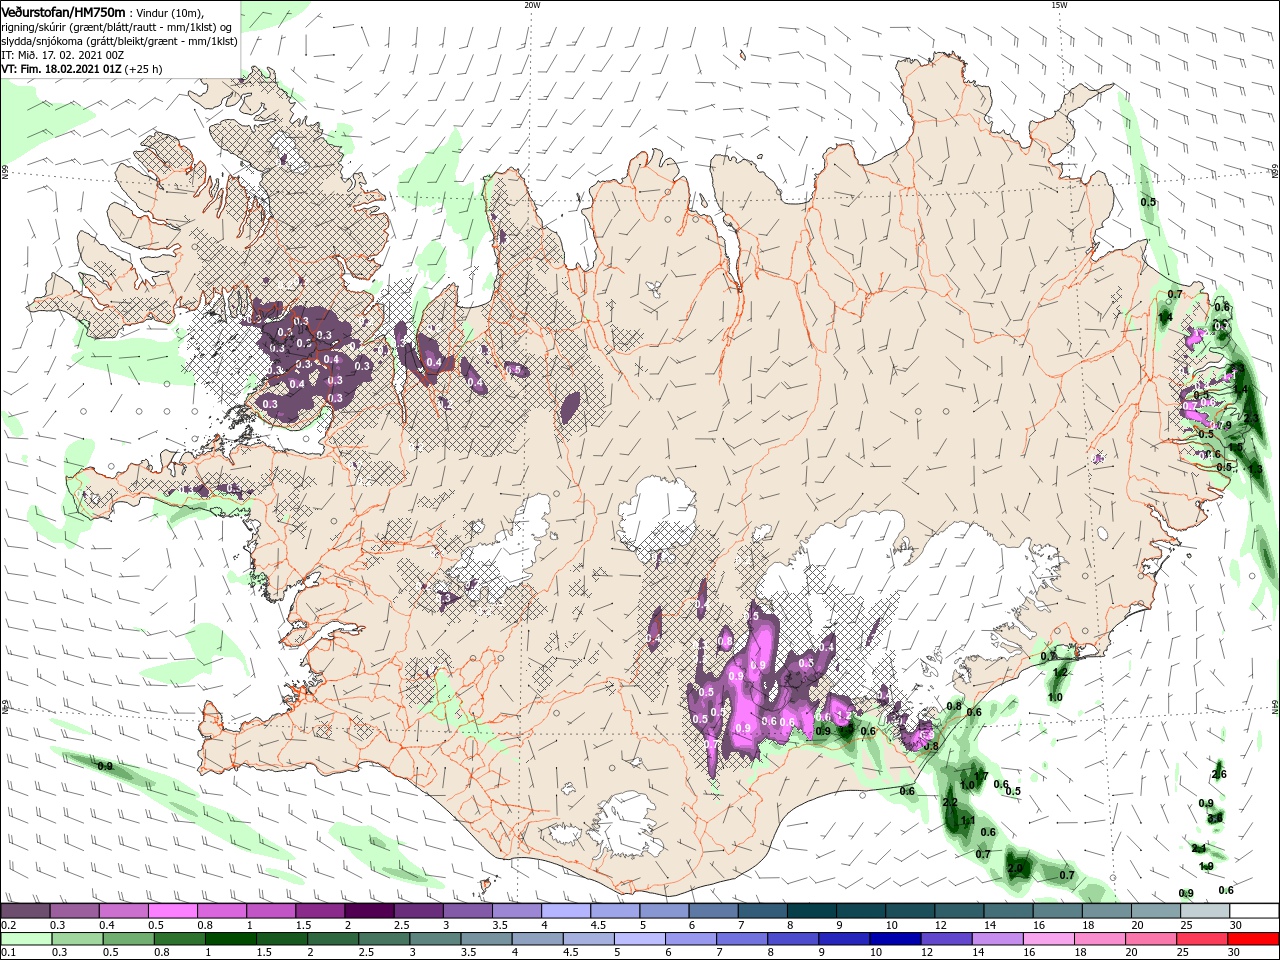Screen dimensions: 1280x960
Task: Click the snow scale swatch starting at 1
Action: coord(270,911)
